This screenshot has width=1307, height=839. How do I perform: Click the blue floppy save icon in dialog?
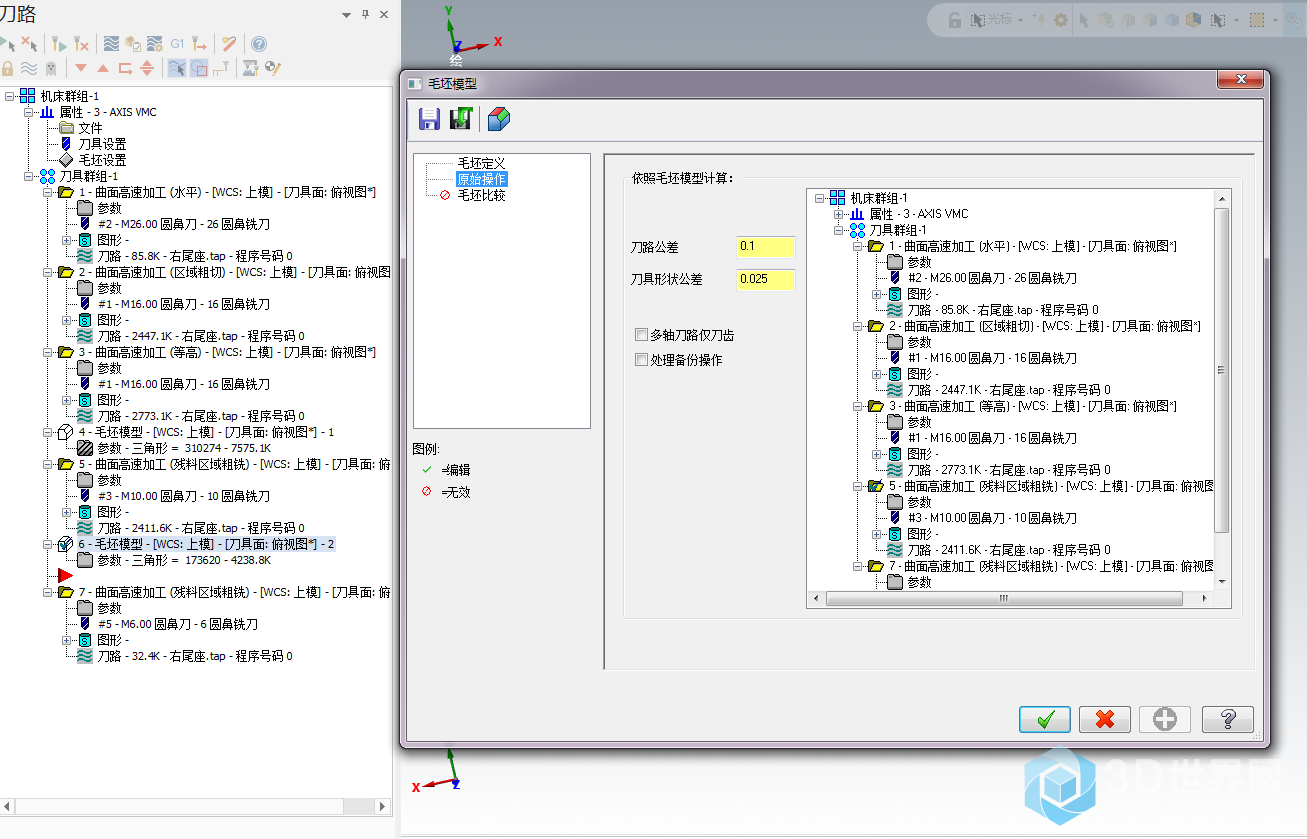pos(430,120)
